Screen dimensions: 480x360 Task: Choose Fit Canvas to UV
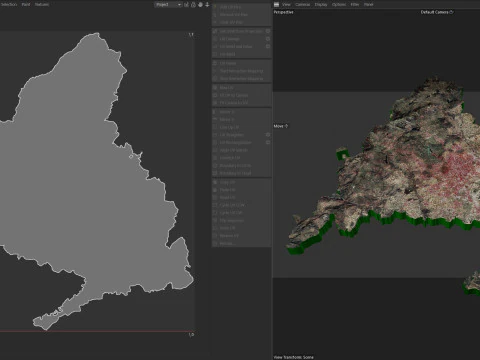[242, 103]
